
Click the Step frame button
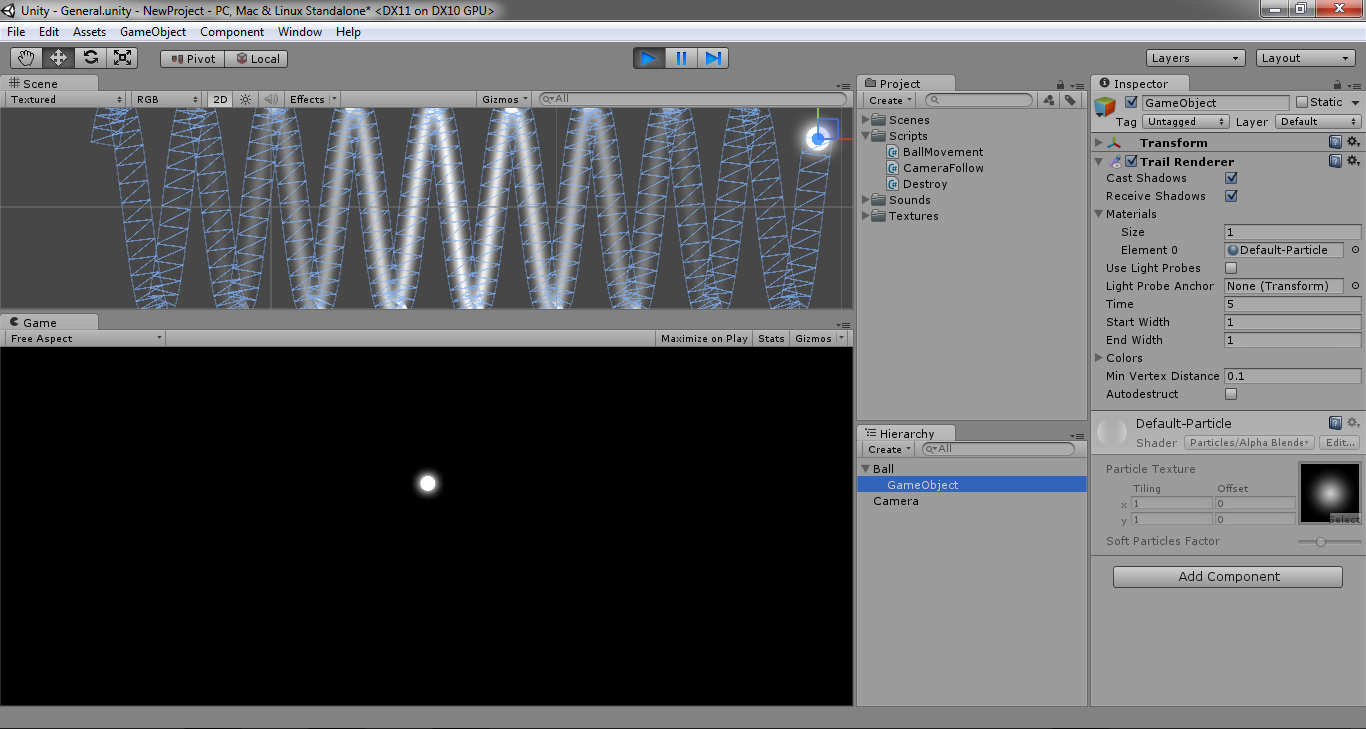tap(713, 58)
